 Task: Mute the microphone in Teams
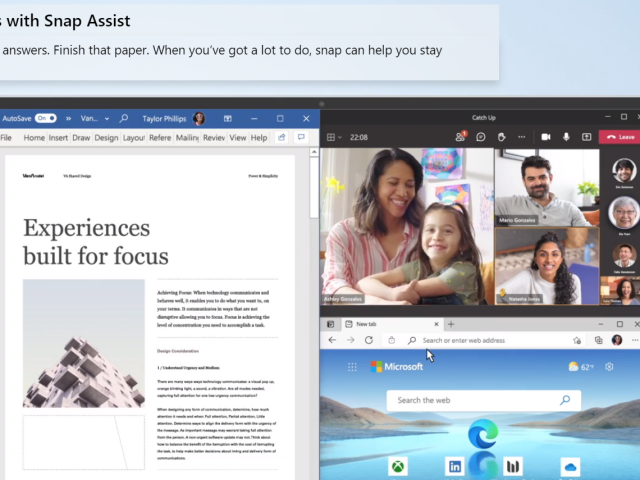coord(566,137)
